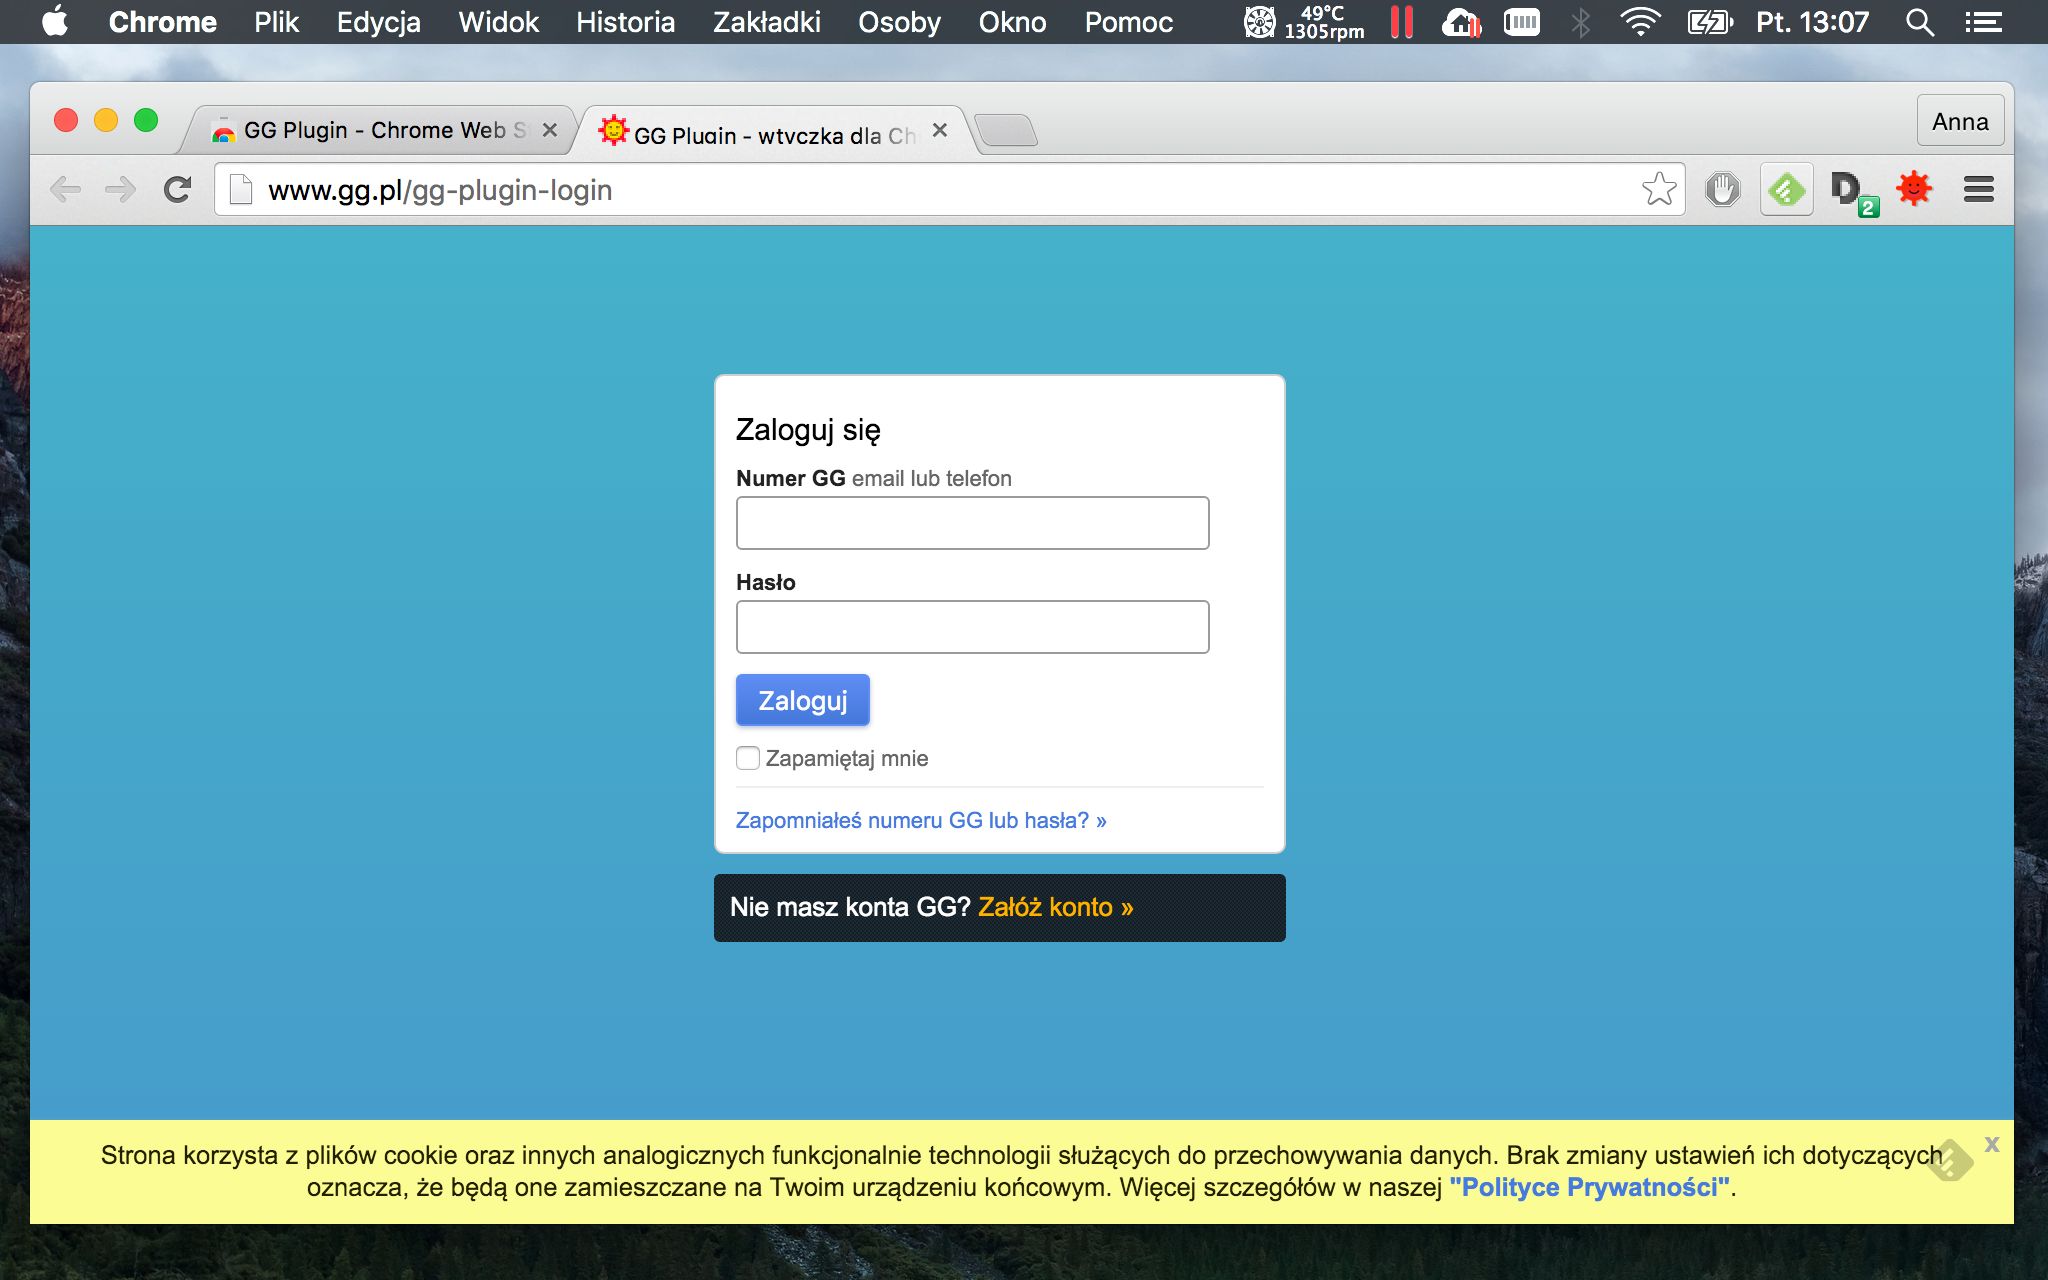Open Spotlight search in menu bar

pos(1919,22)
